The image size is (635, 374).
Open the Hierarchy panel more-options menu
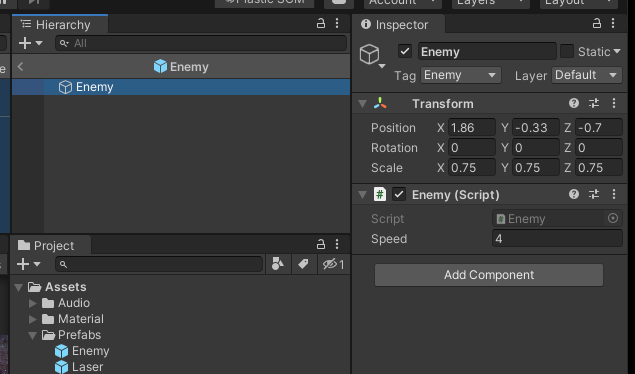tap(337, 23)
